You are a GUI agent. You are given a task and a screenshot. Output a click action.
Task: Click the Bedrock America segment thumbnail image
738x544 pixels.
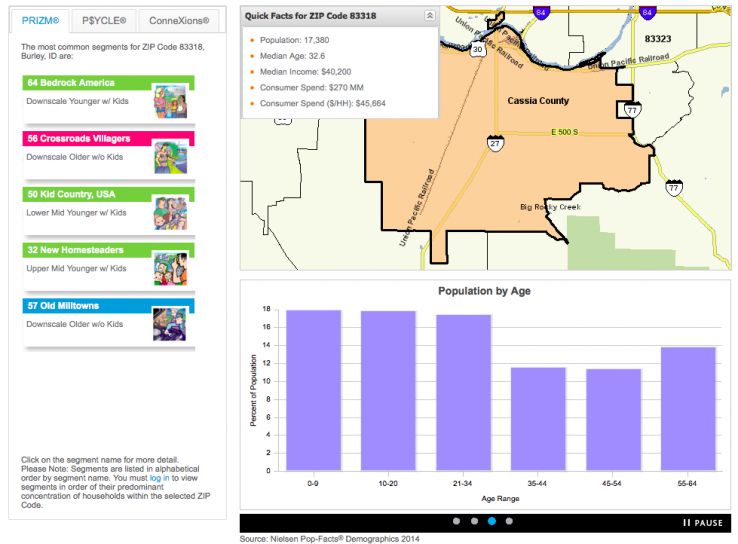point(169,101)
